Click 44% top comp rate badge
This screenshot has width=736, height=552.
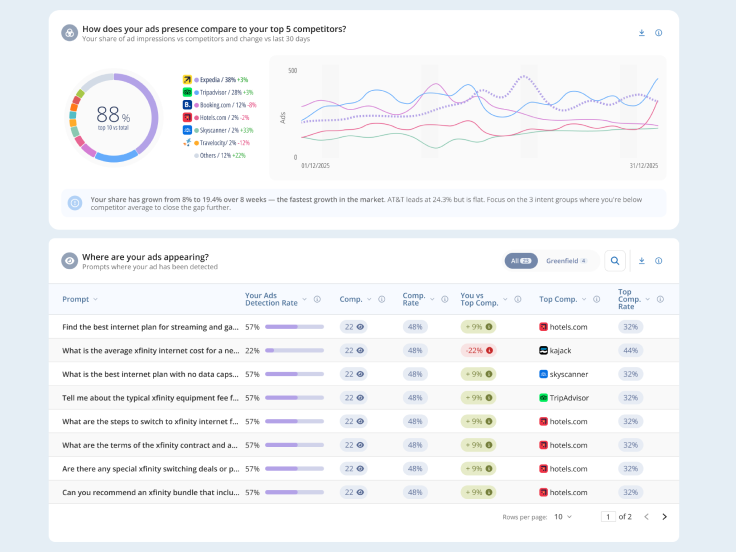tap(630, 351)
